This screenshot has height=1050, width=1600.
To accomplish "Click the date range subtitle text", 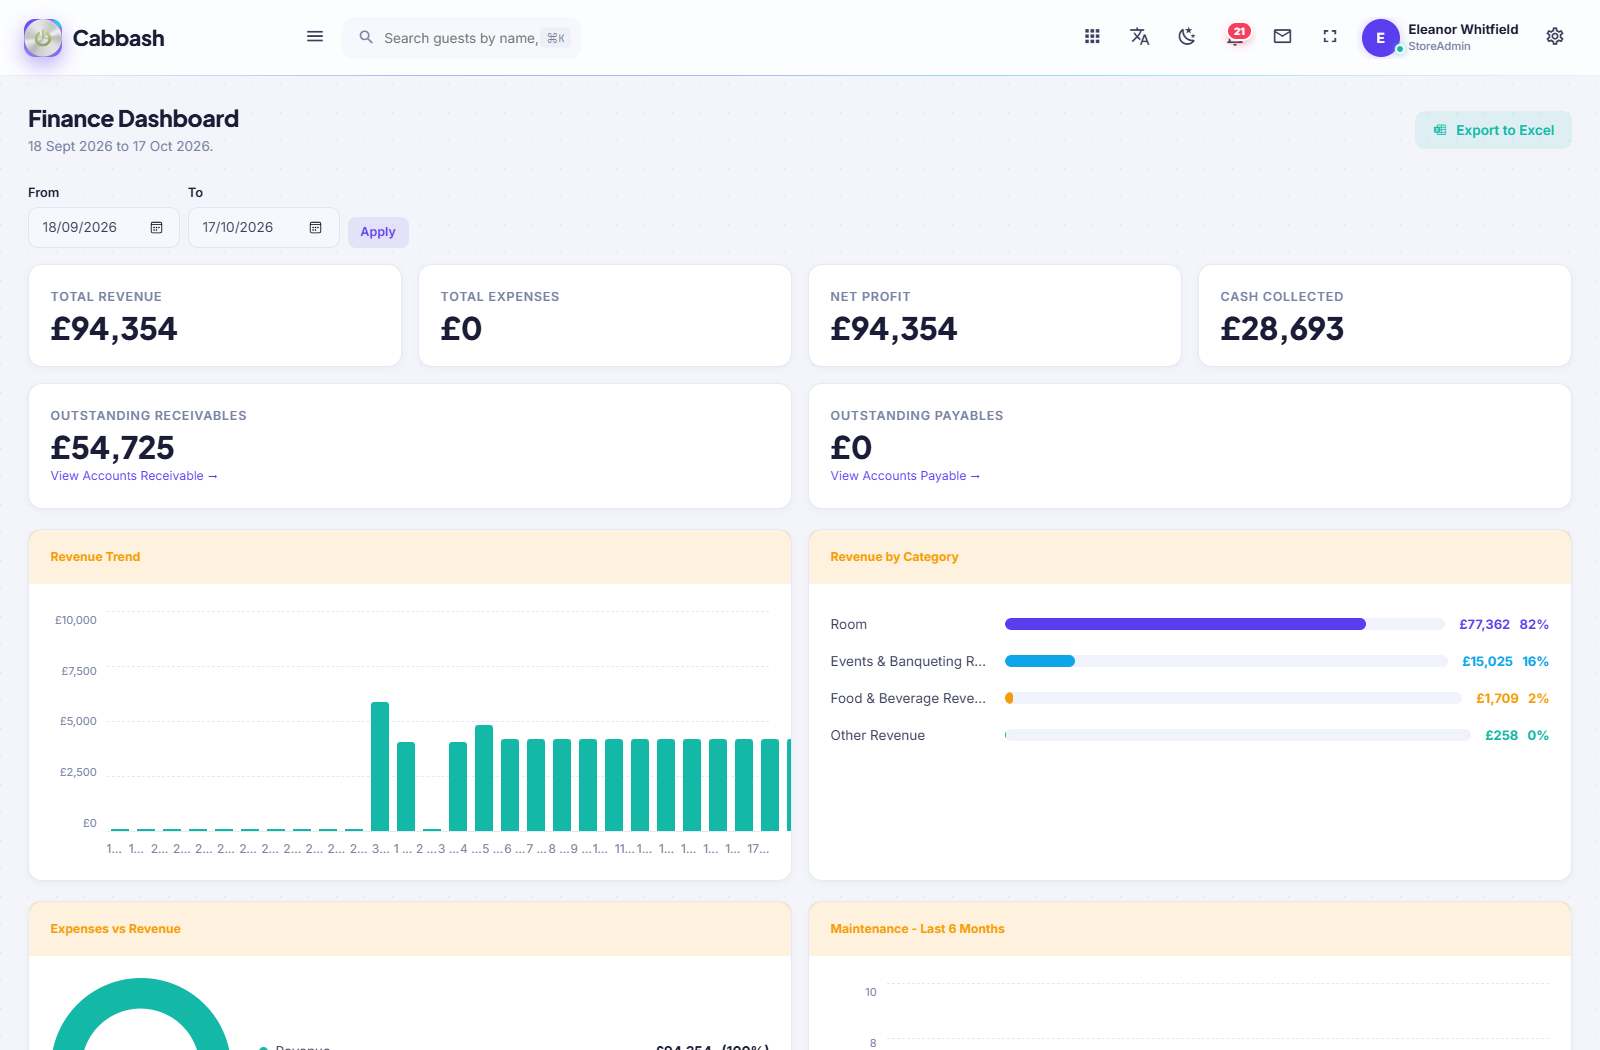I will (120, 146).
